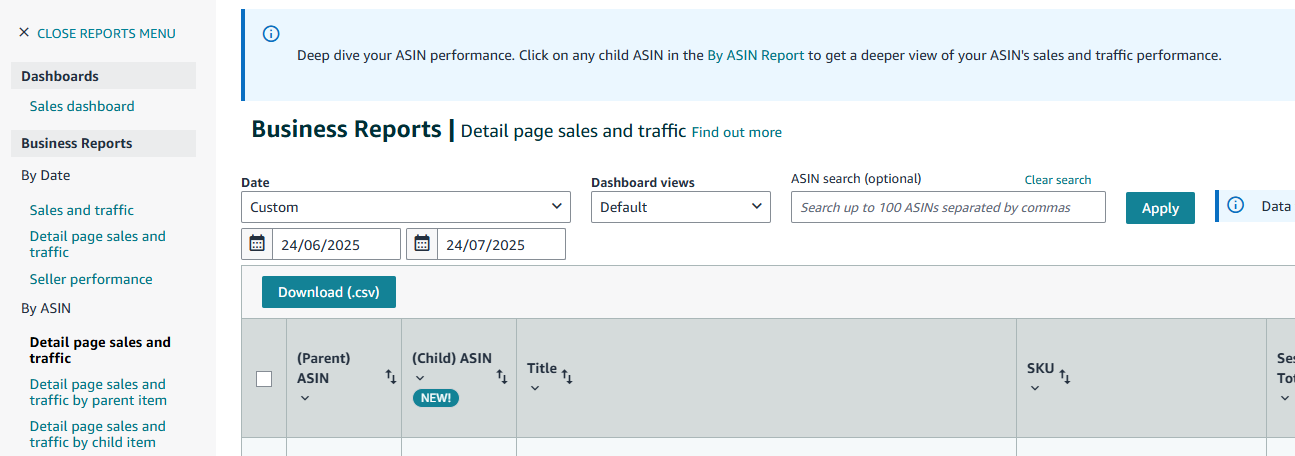1295x456 pixels.
Task: Click the start date field 24/06/2025
Action: (x=336, y=244)
